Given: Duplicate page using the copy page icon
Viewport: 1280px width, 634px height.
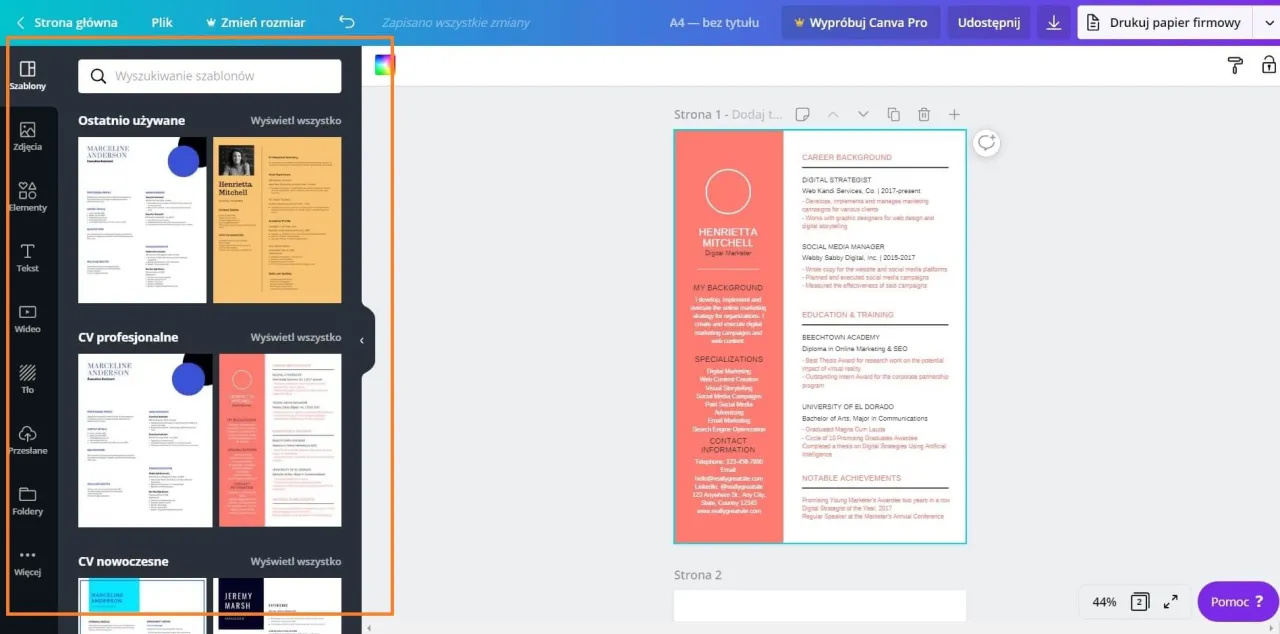Looking at the screenshot, I should tap(894, 115).
